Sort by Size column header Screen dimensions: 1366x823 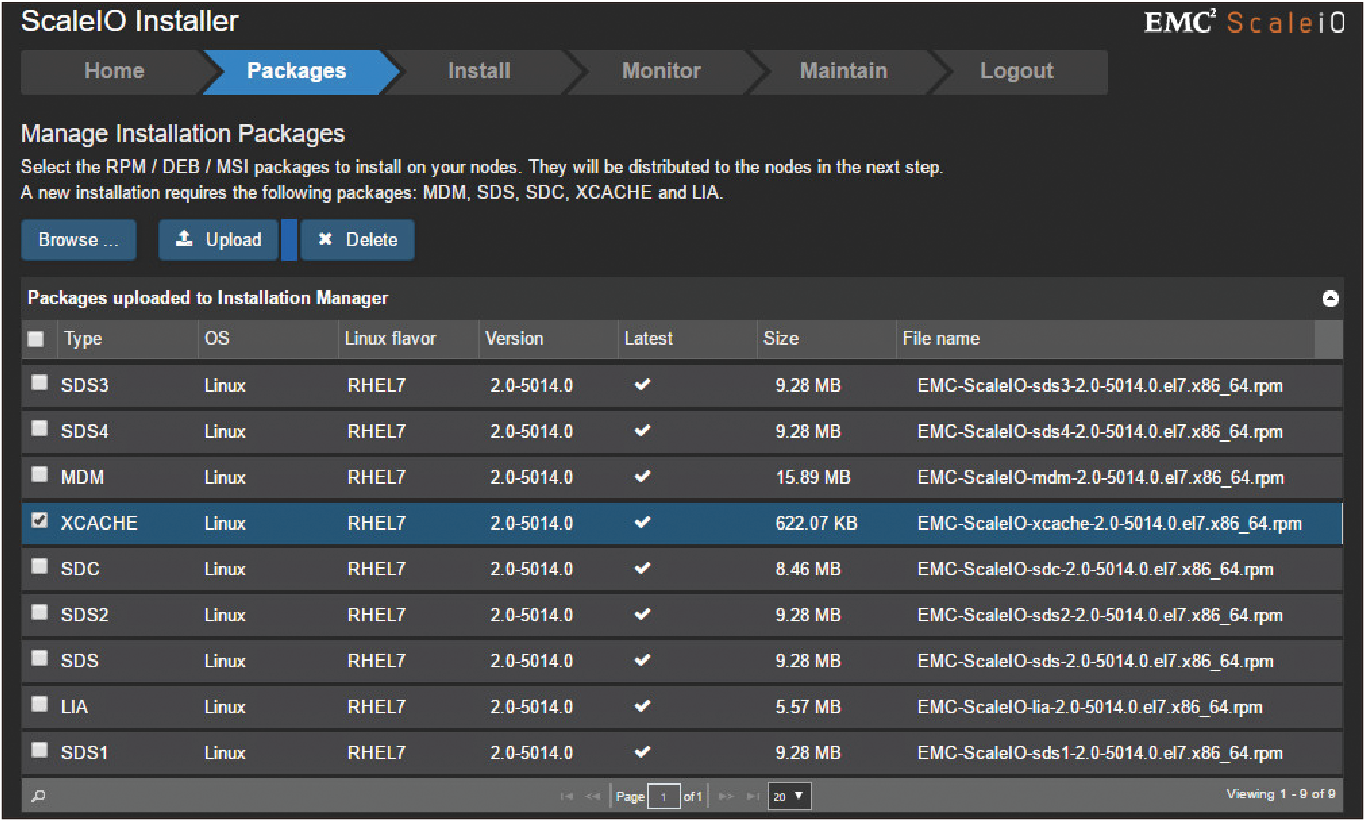pos(826,339)
